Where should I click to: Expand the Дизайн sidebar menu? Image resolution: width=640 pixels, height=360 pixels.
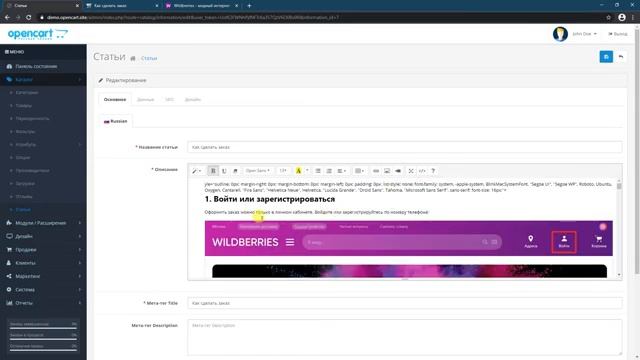pyautogui.click(x=43, y=236)
